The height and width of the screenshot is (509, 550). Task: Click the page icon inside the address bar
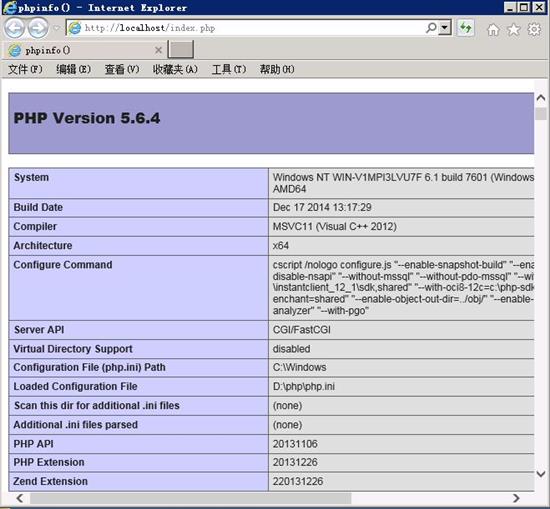click(74, 28)
